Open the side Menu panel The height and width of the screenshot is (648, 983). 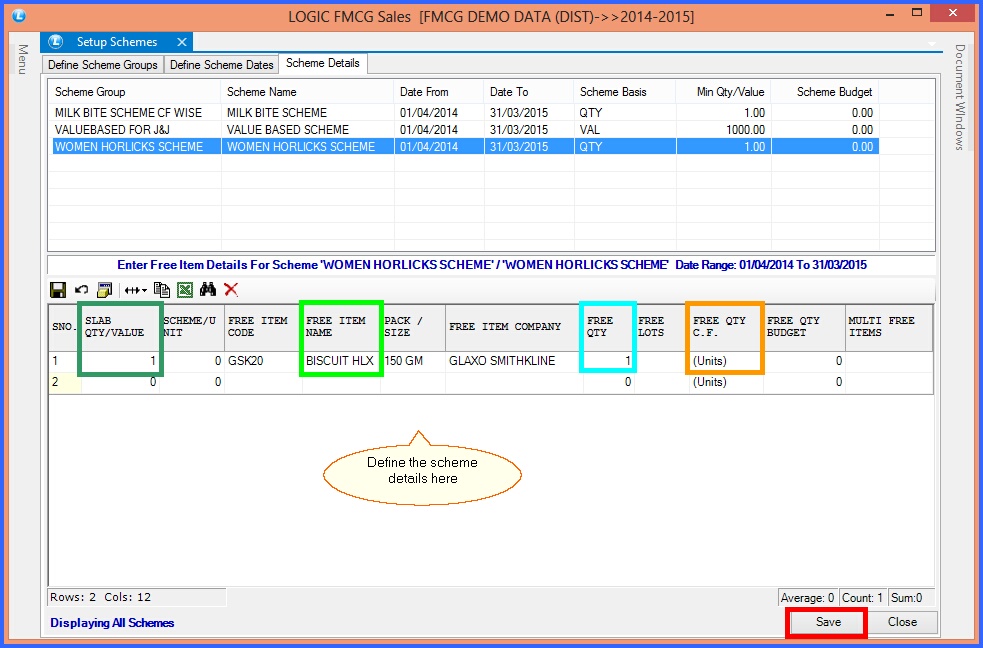[23, 60]
